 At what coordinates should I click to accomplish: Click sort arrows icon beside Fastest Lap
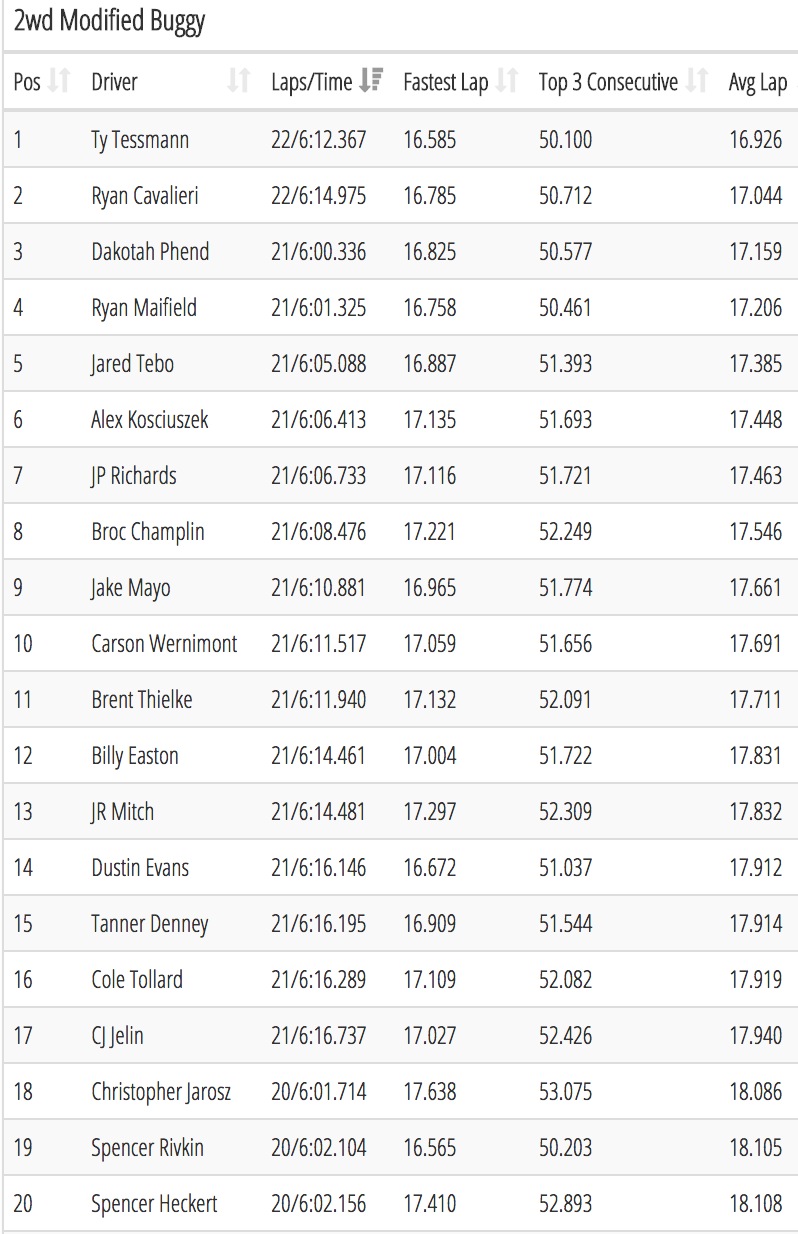(507, 82)
